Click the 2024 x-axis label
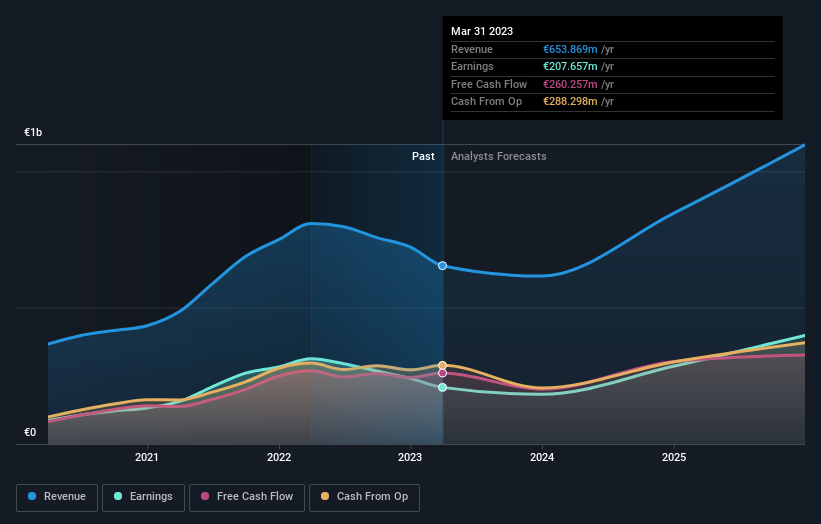Viewport: 821px width, 524px height. [x=542, y=458]
